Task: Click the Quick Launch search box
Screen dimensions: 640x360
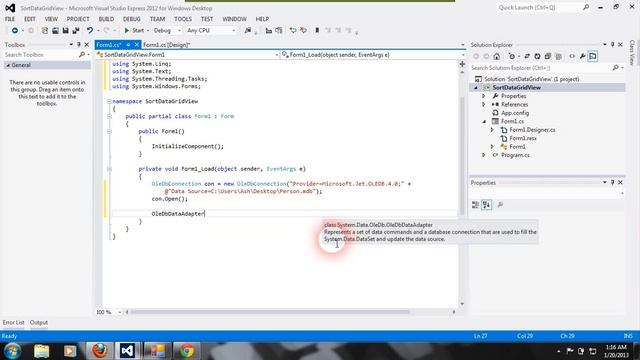Action: tap(543, 8)
